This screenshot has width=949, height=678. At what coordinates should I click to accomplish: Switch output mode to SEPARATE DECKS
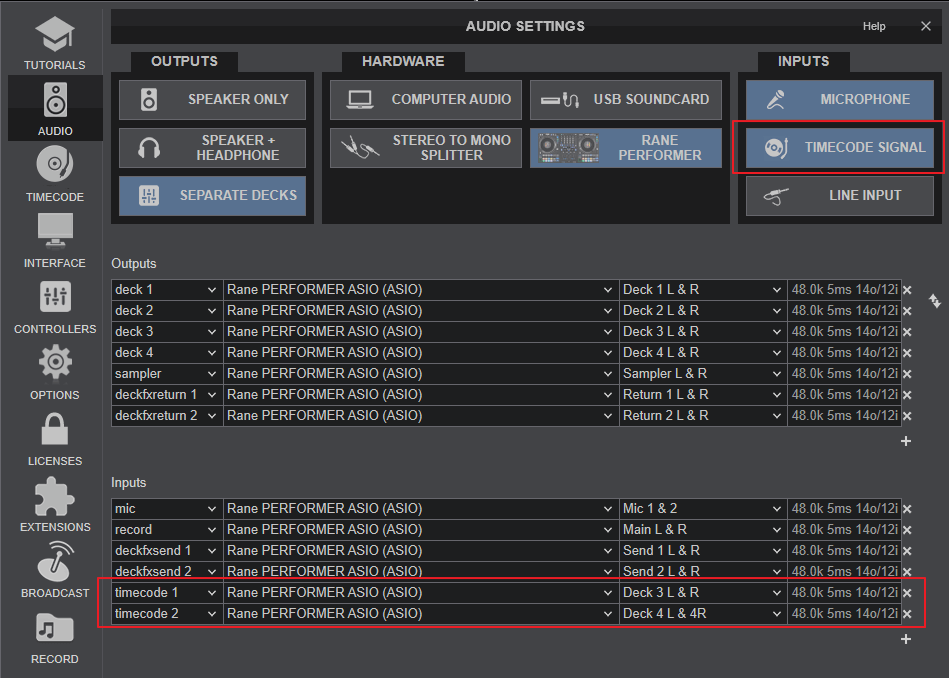coord(212,196)
